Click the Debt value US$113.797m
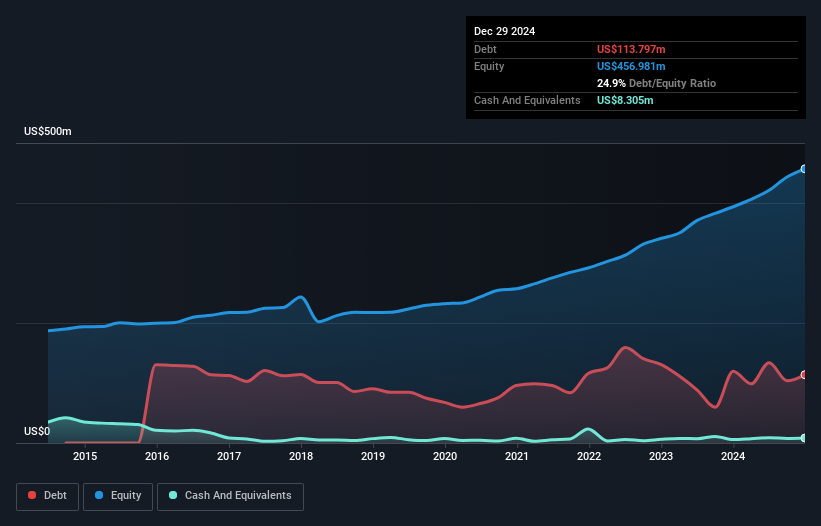 coord(631,49)
